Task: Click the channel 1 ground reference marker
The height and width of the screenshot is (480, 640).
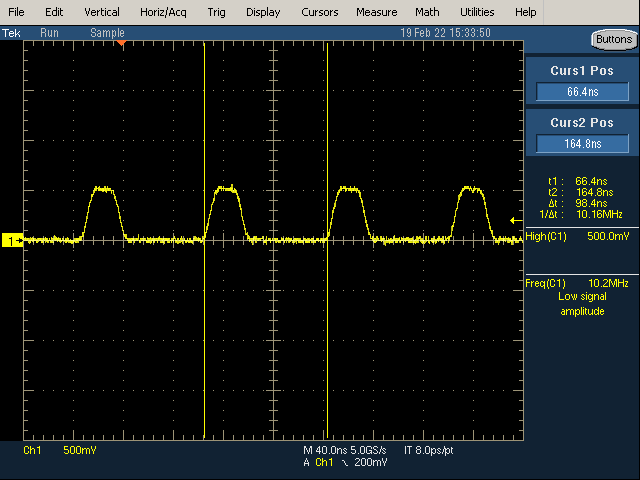Action: (x=13, y=240)
